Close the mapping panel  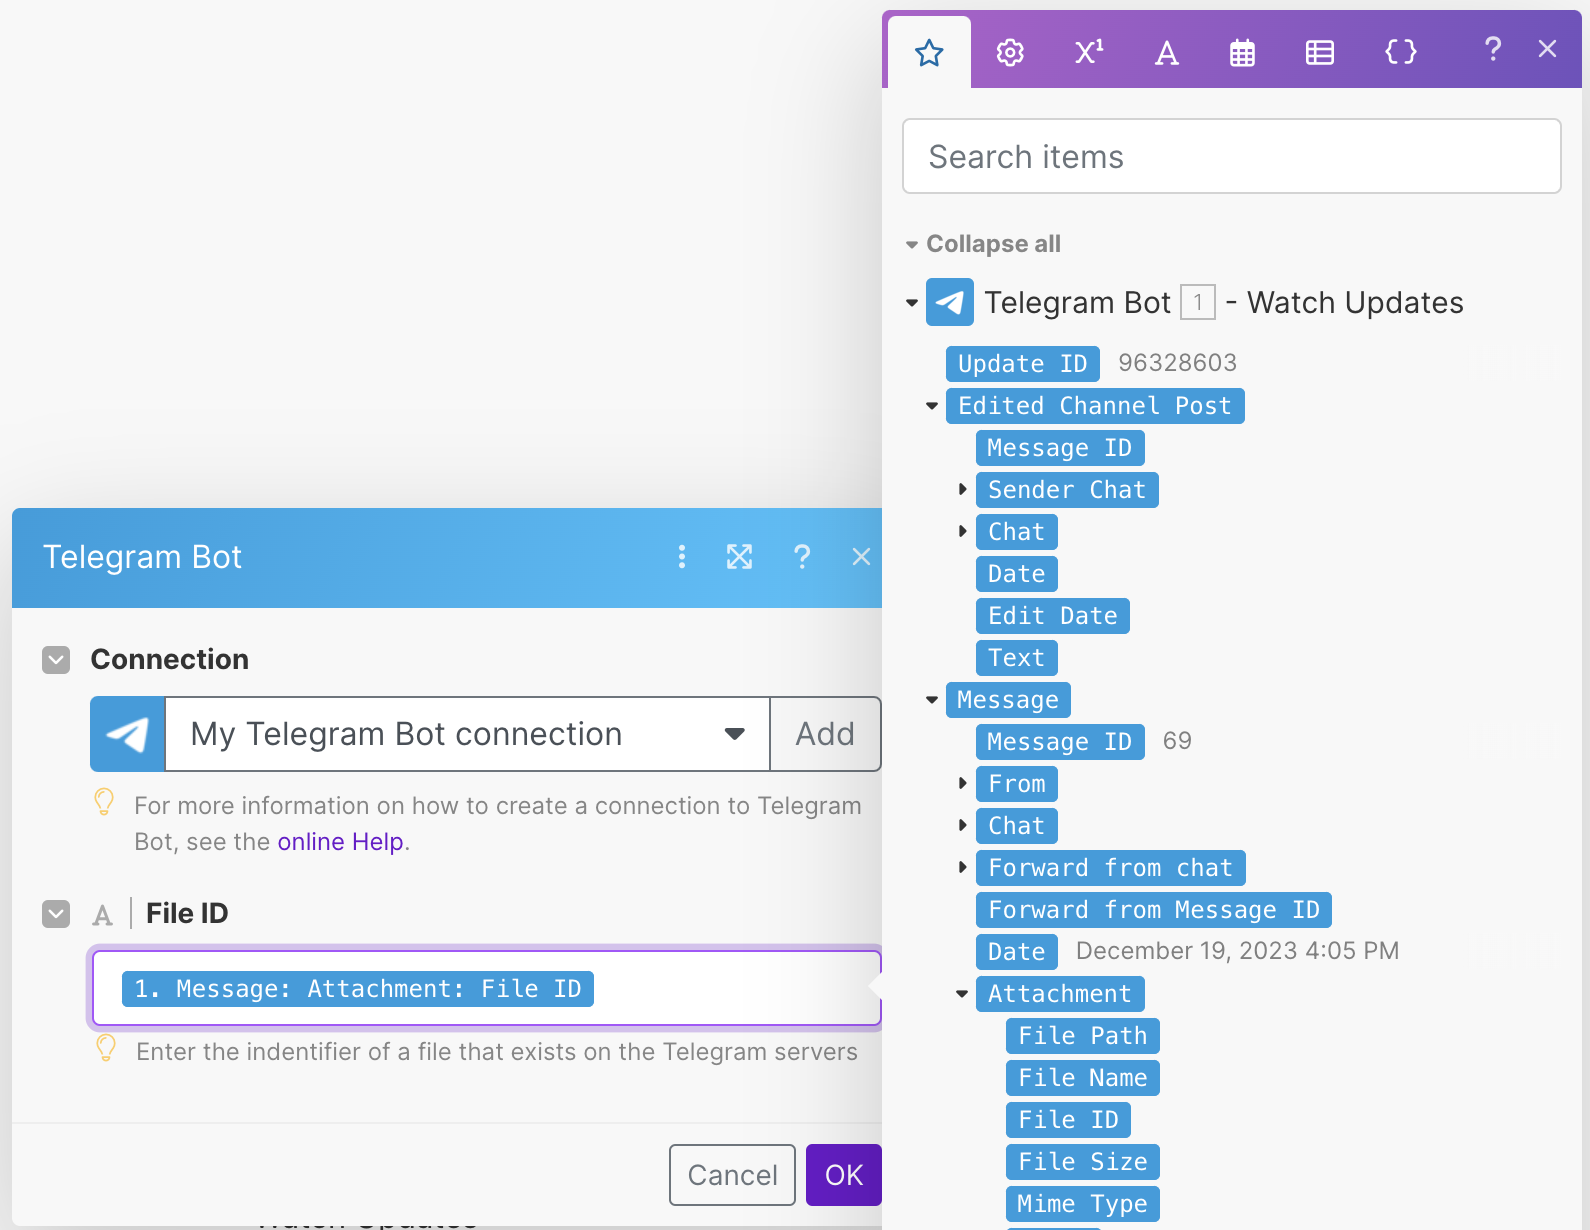tap(1547, 48)
